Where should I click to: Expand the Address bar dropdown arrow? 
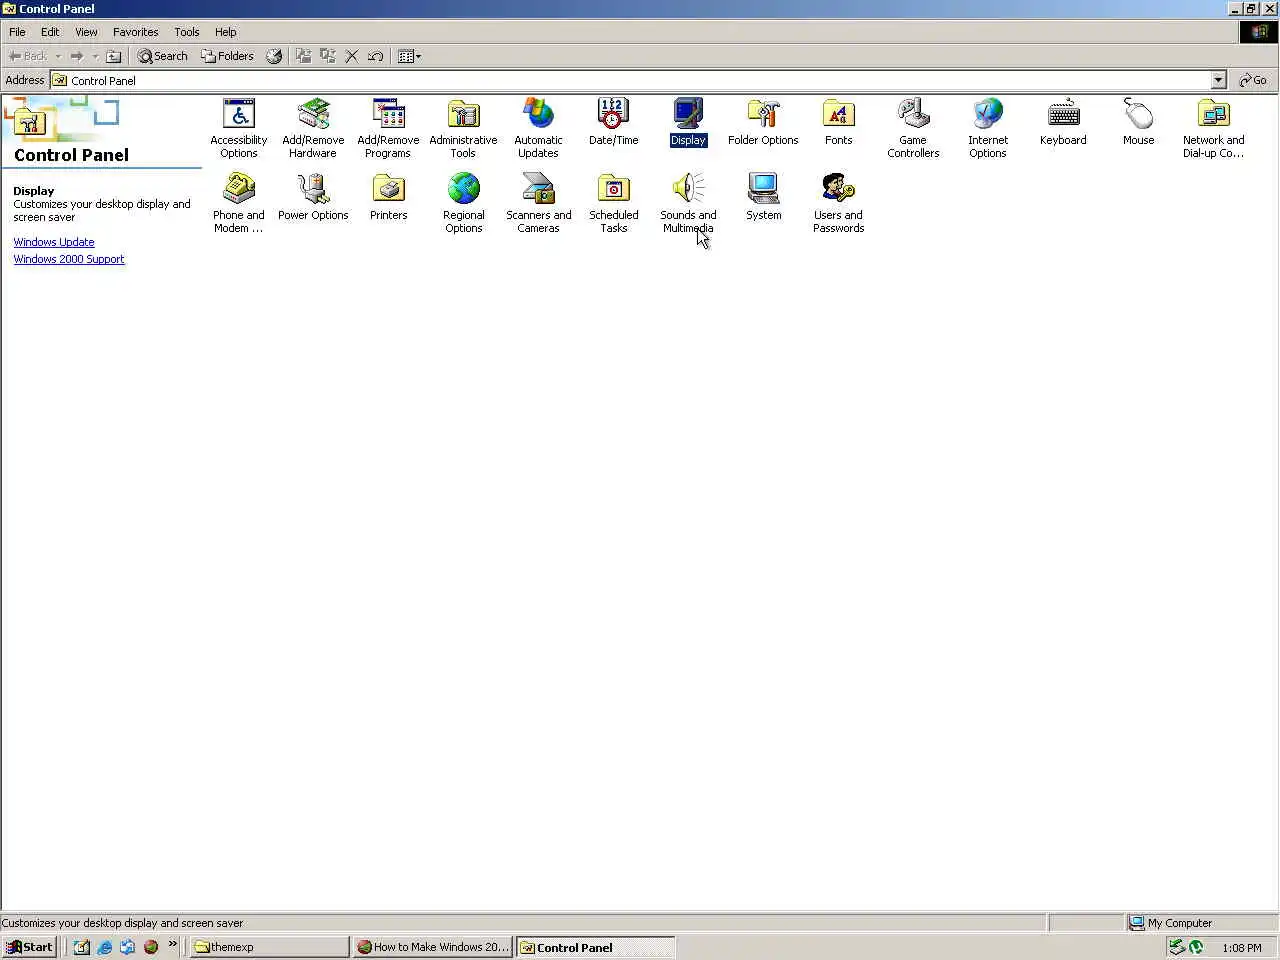[1218, 80]
